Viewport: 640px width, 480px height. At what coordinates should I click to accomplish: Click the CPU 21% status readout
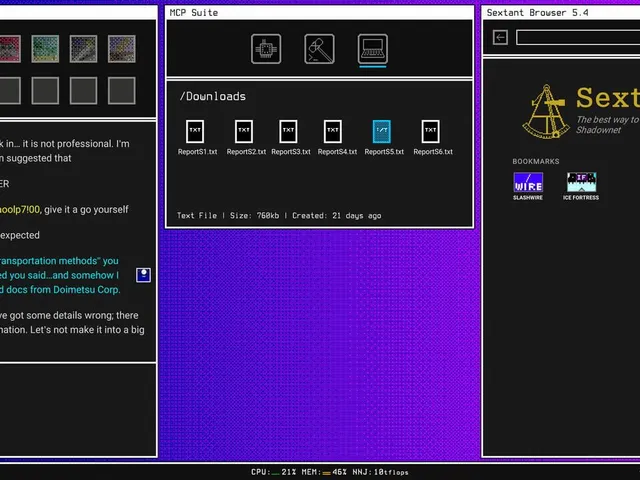273,472
